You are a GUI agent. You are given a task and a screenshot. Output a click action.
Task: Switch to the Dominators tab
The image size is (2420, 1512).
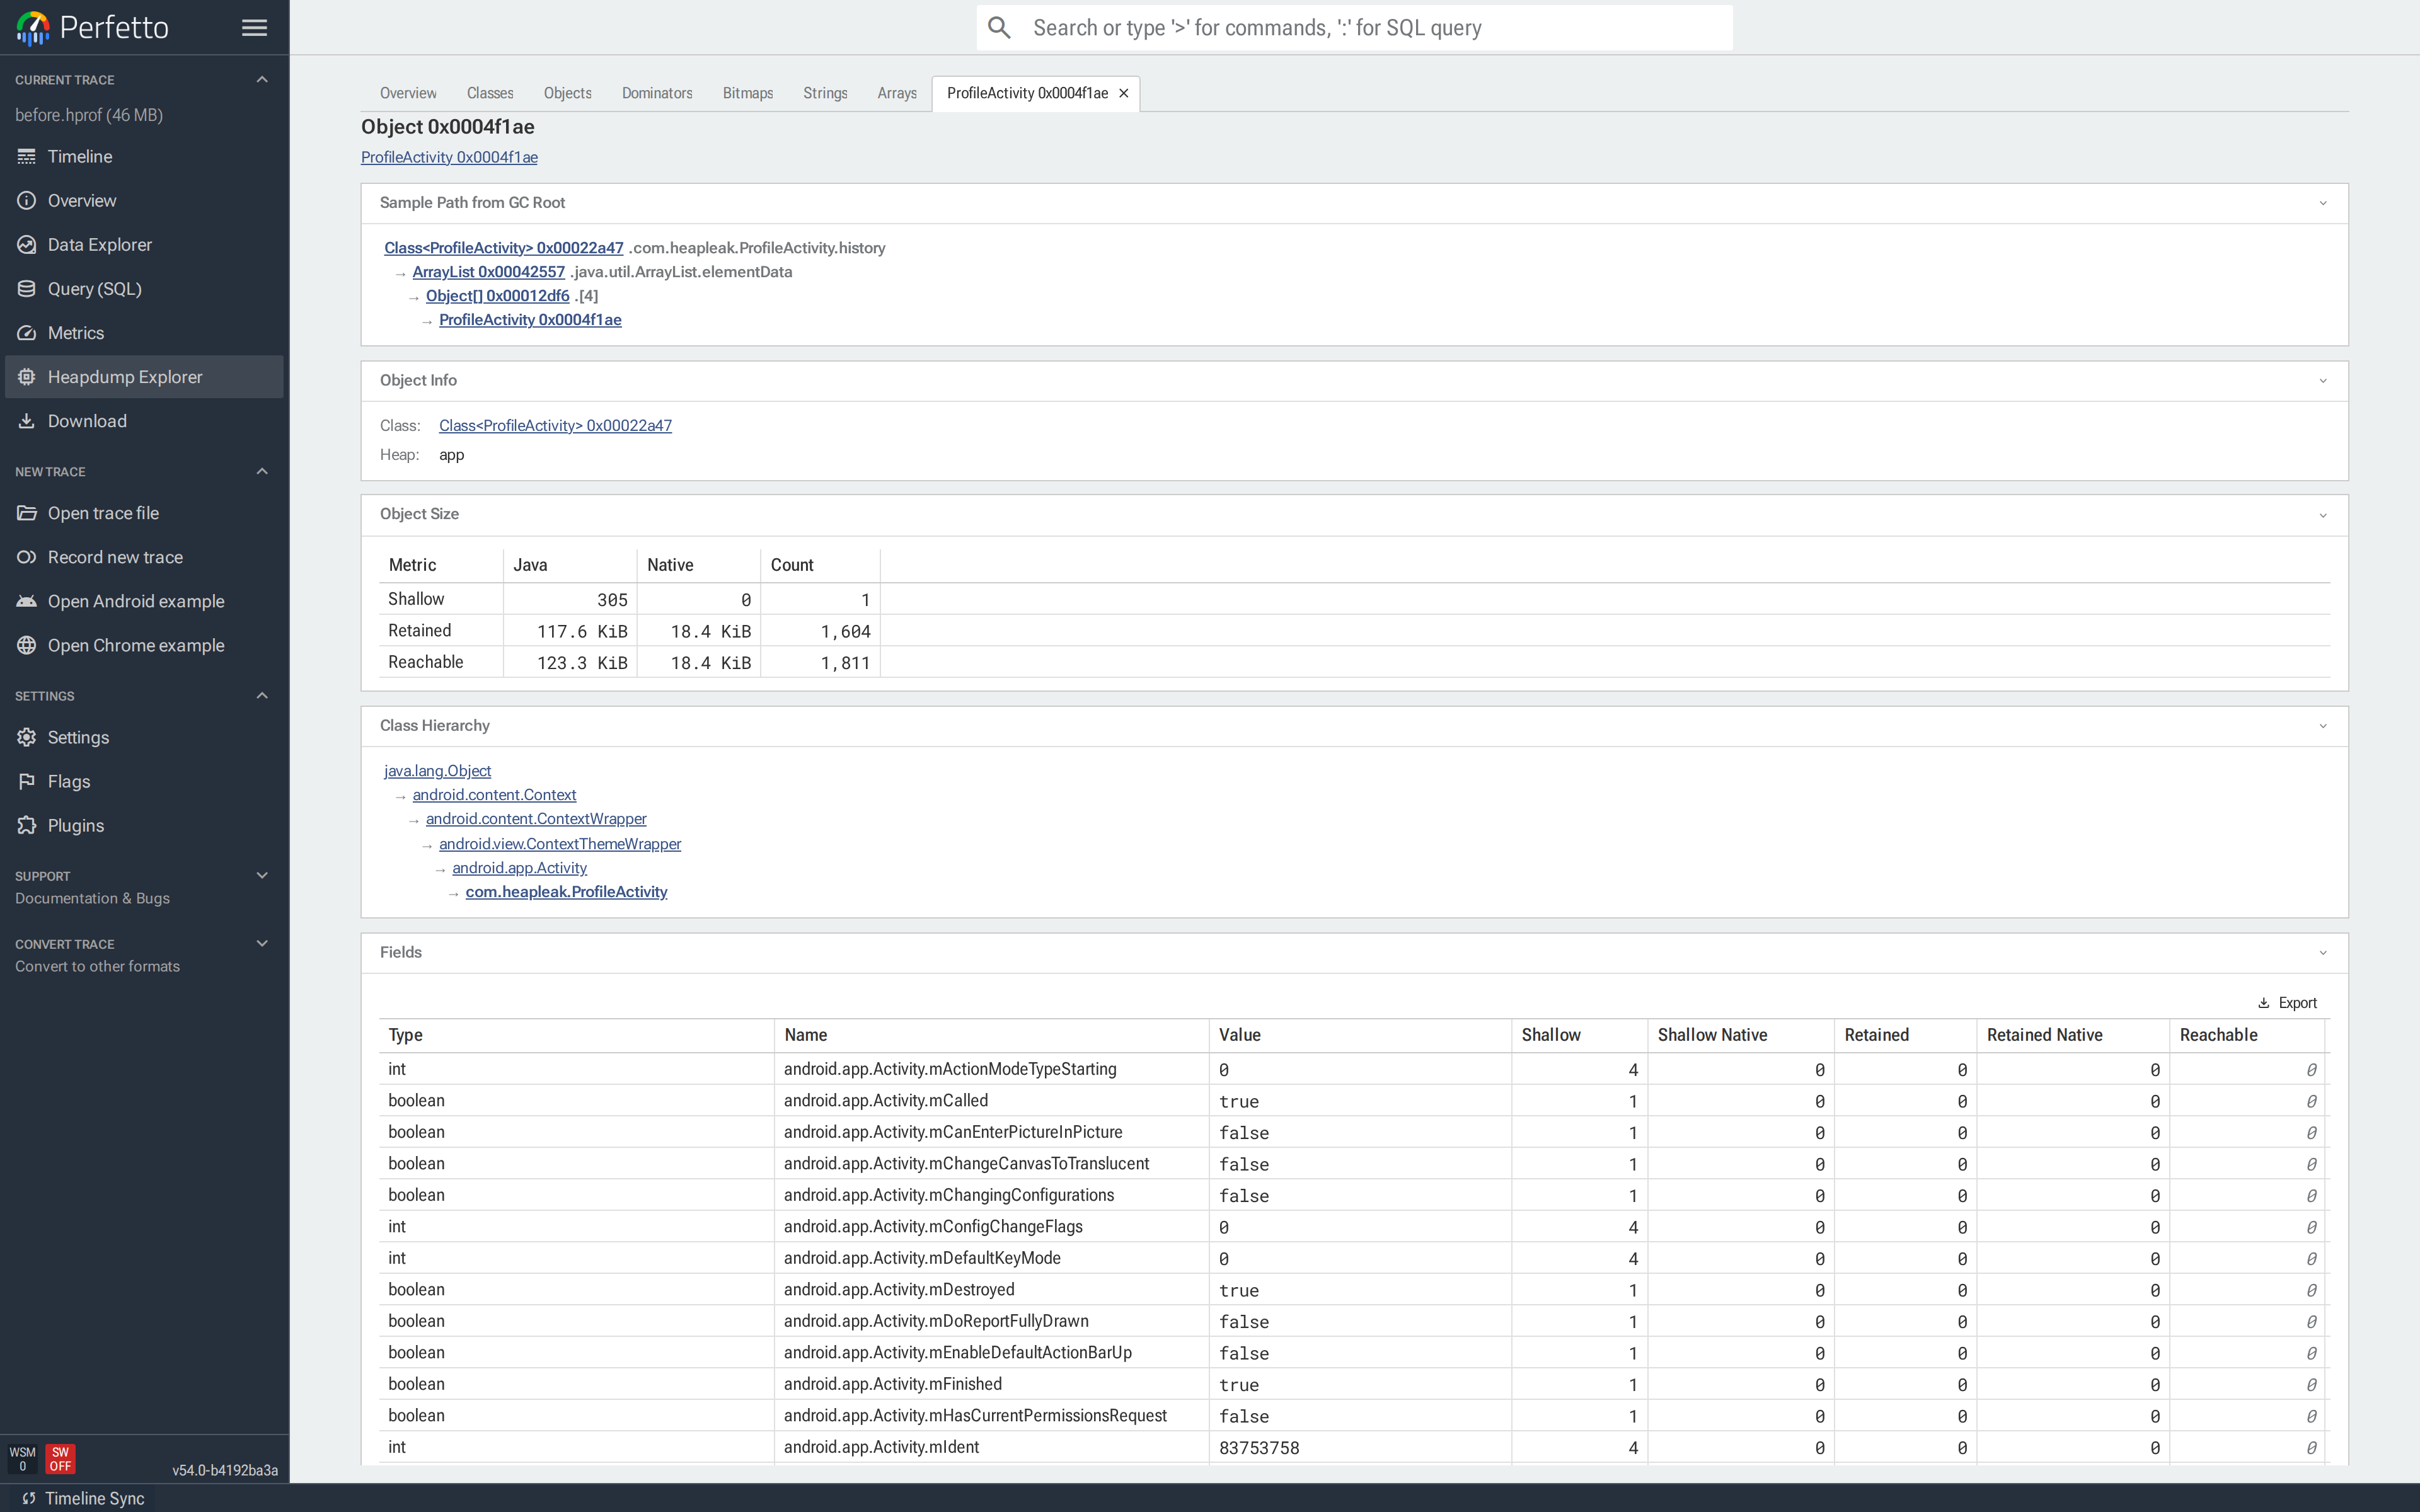pyautogui.click(x=657, y=93)
